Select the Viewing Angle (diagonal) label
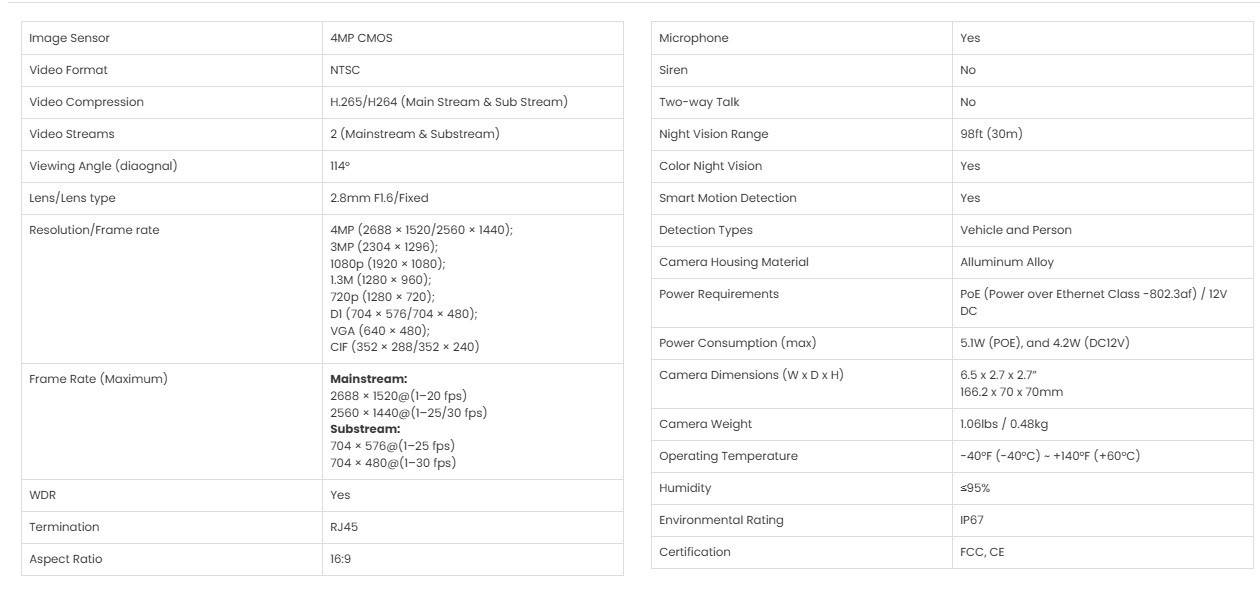1260x592 pixels. [103, 166]
